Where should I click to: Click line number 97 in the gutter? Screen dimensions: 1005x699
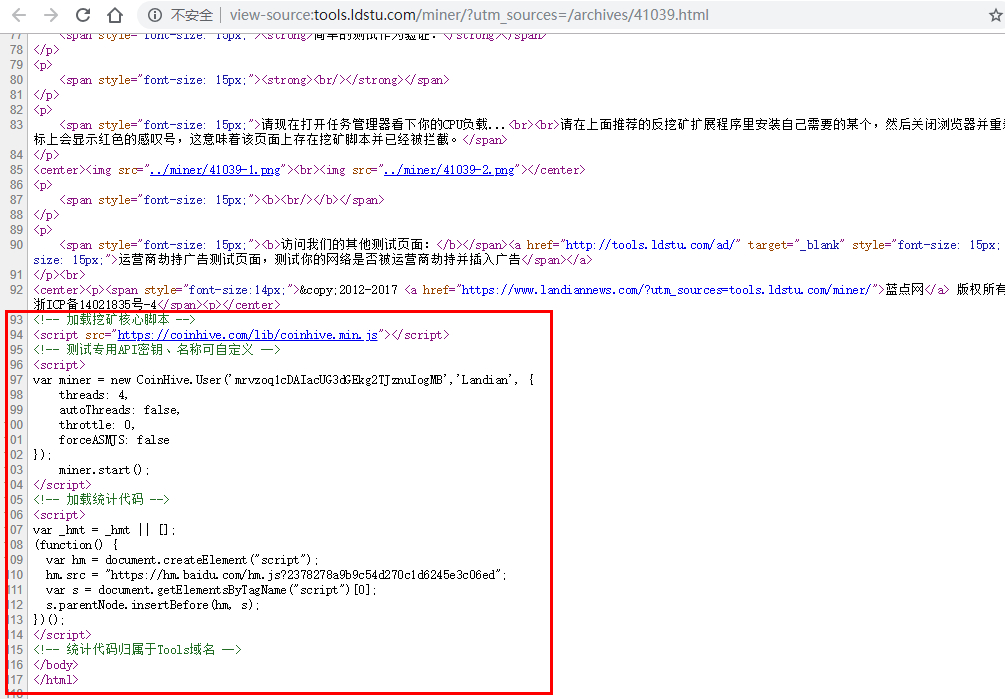16,380
